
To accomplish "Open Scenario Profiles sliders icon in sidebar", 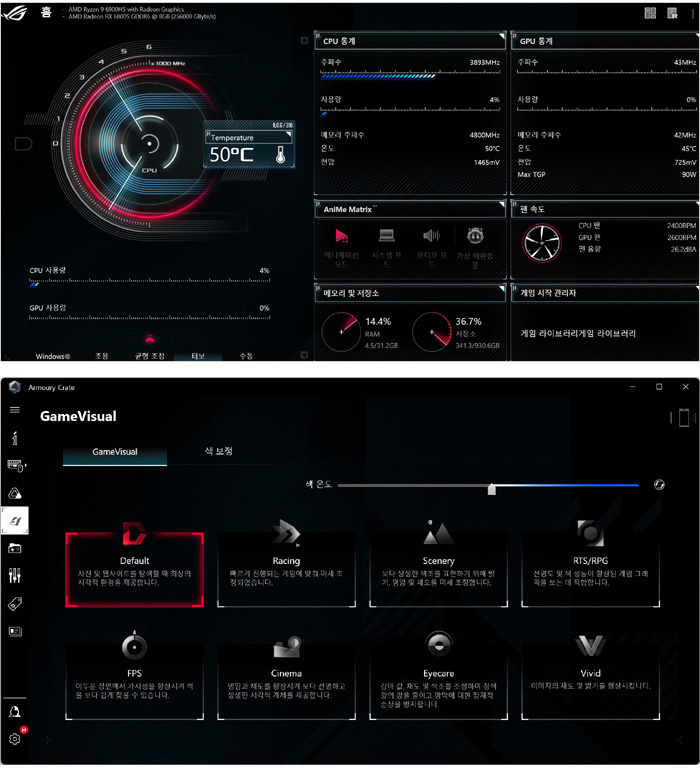I will 15,576.
